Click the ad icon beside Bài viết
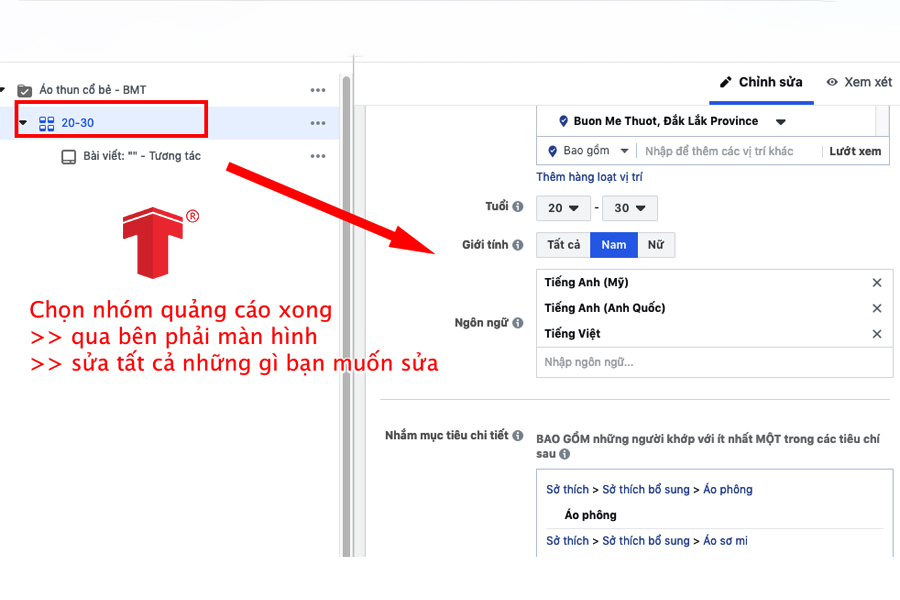This screenshot has width=900, height=600. (x=69, y=157)
